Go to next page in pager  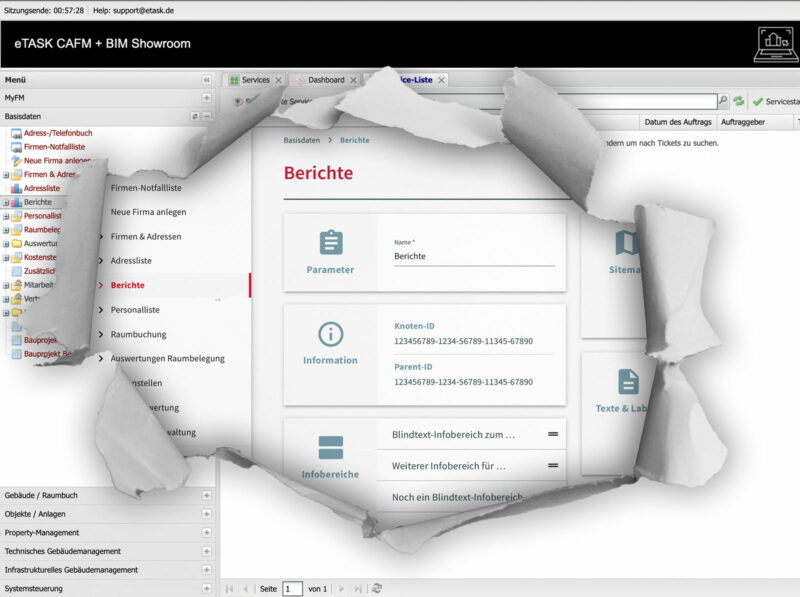[341, 589]
